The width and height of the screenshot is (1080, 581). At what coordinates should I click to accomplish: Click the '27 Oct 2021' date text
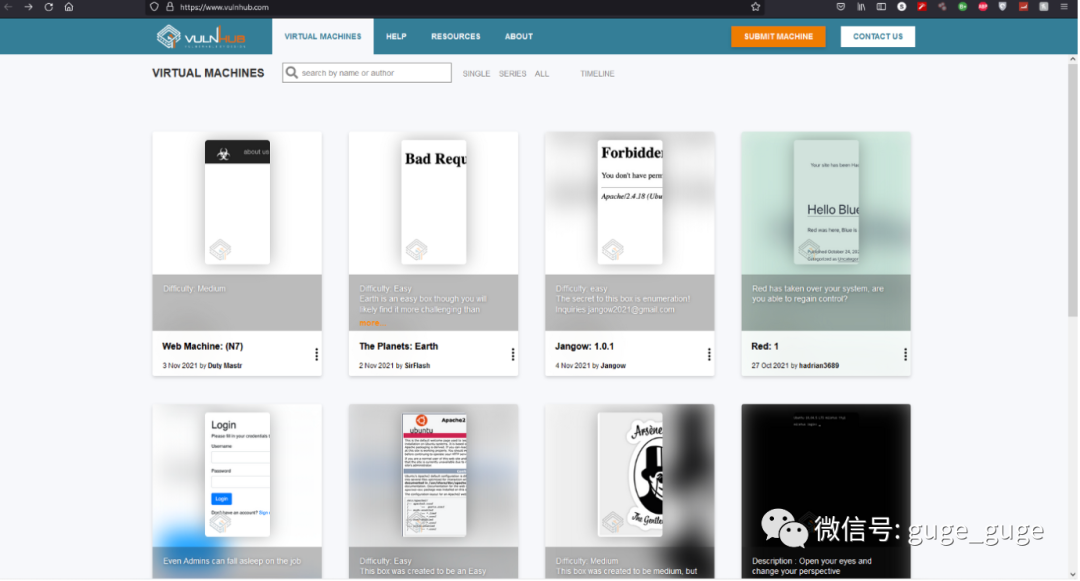pos(769,366)
